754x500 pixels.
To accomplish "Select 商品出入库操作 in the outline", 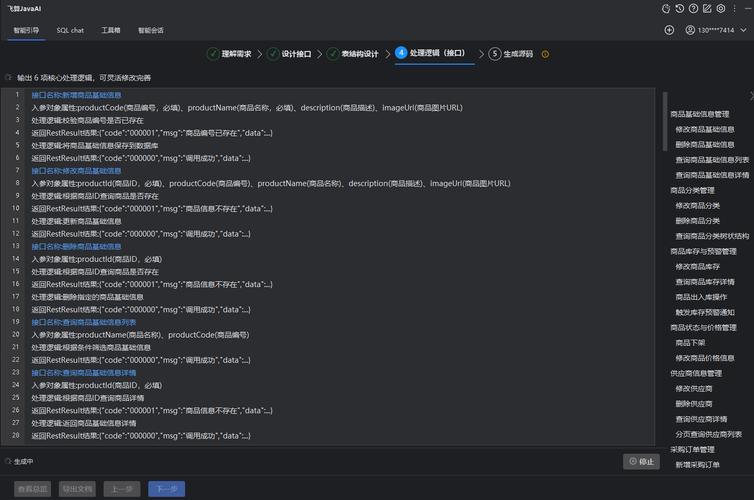I will pyautogui.click(x=701, y=297).
